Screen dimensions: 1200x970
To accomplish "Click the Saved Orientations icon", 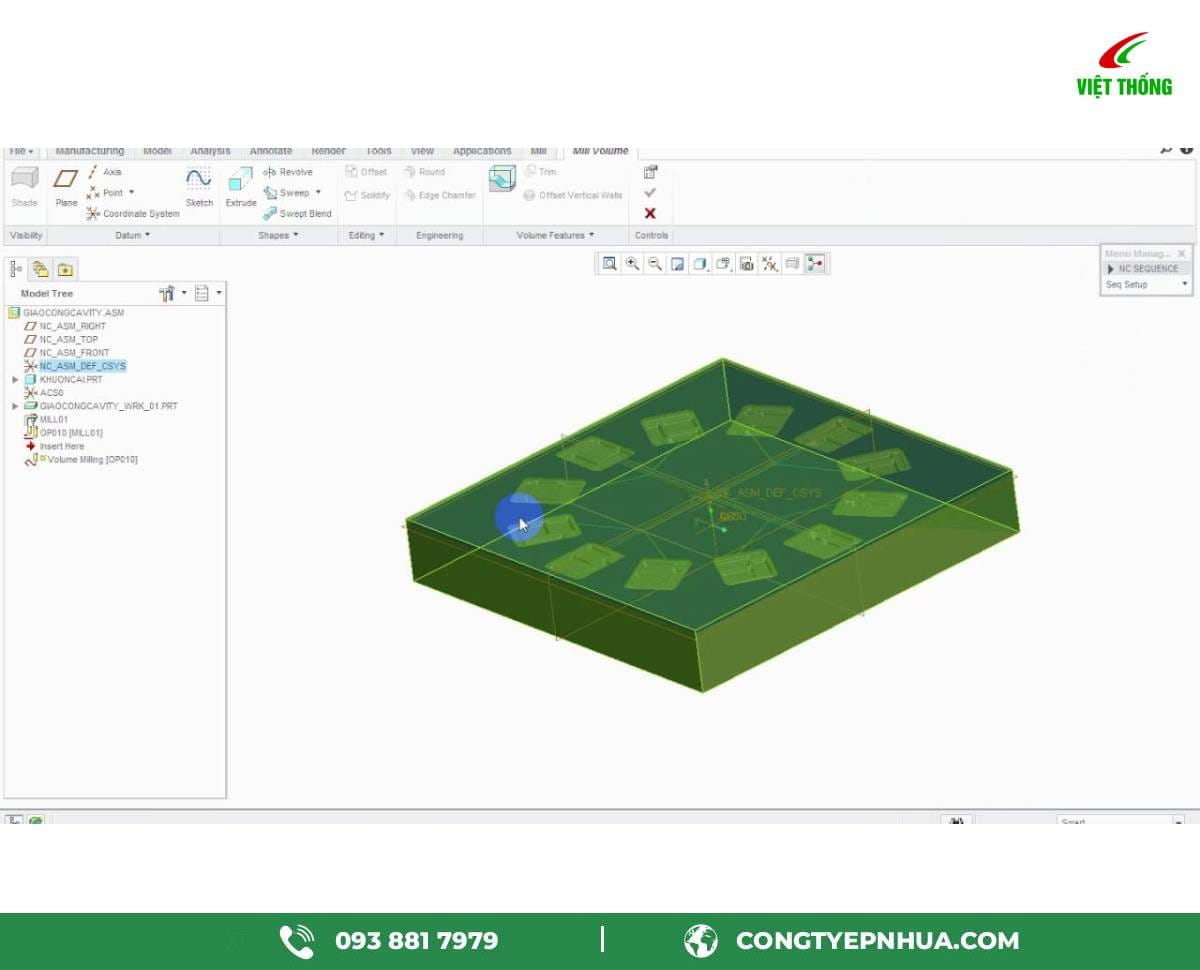I will click(724, 264).
